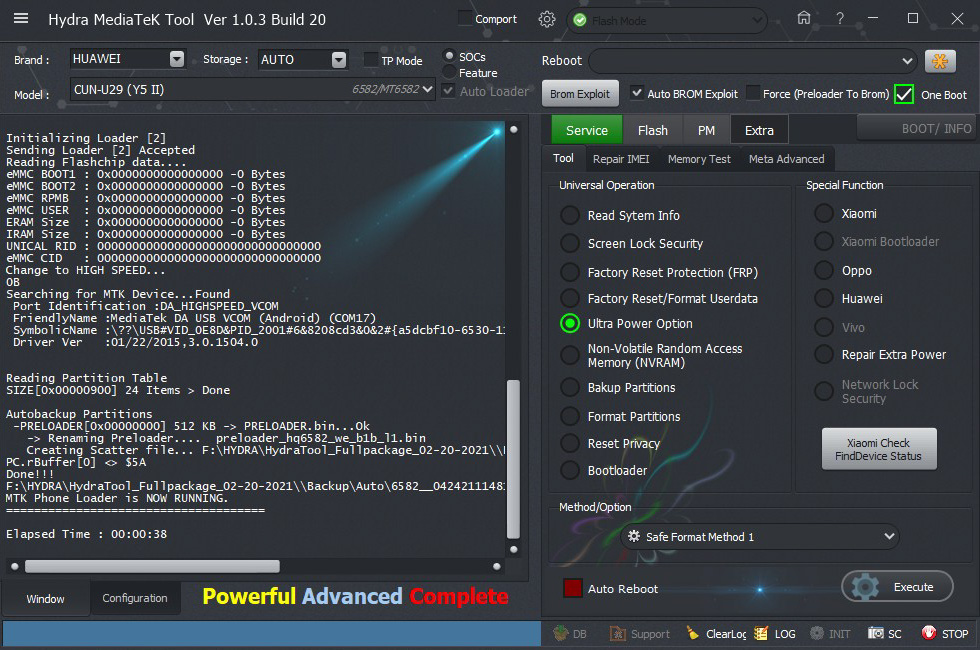Click the red STOP icon
The width and height of the screenshot is (980, 650).
929,633
